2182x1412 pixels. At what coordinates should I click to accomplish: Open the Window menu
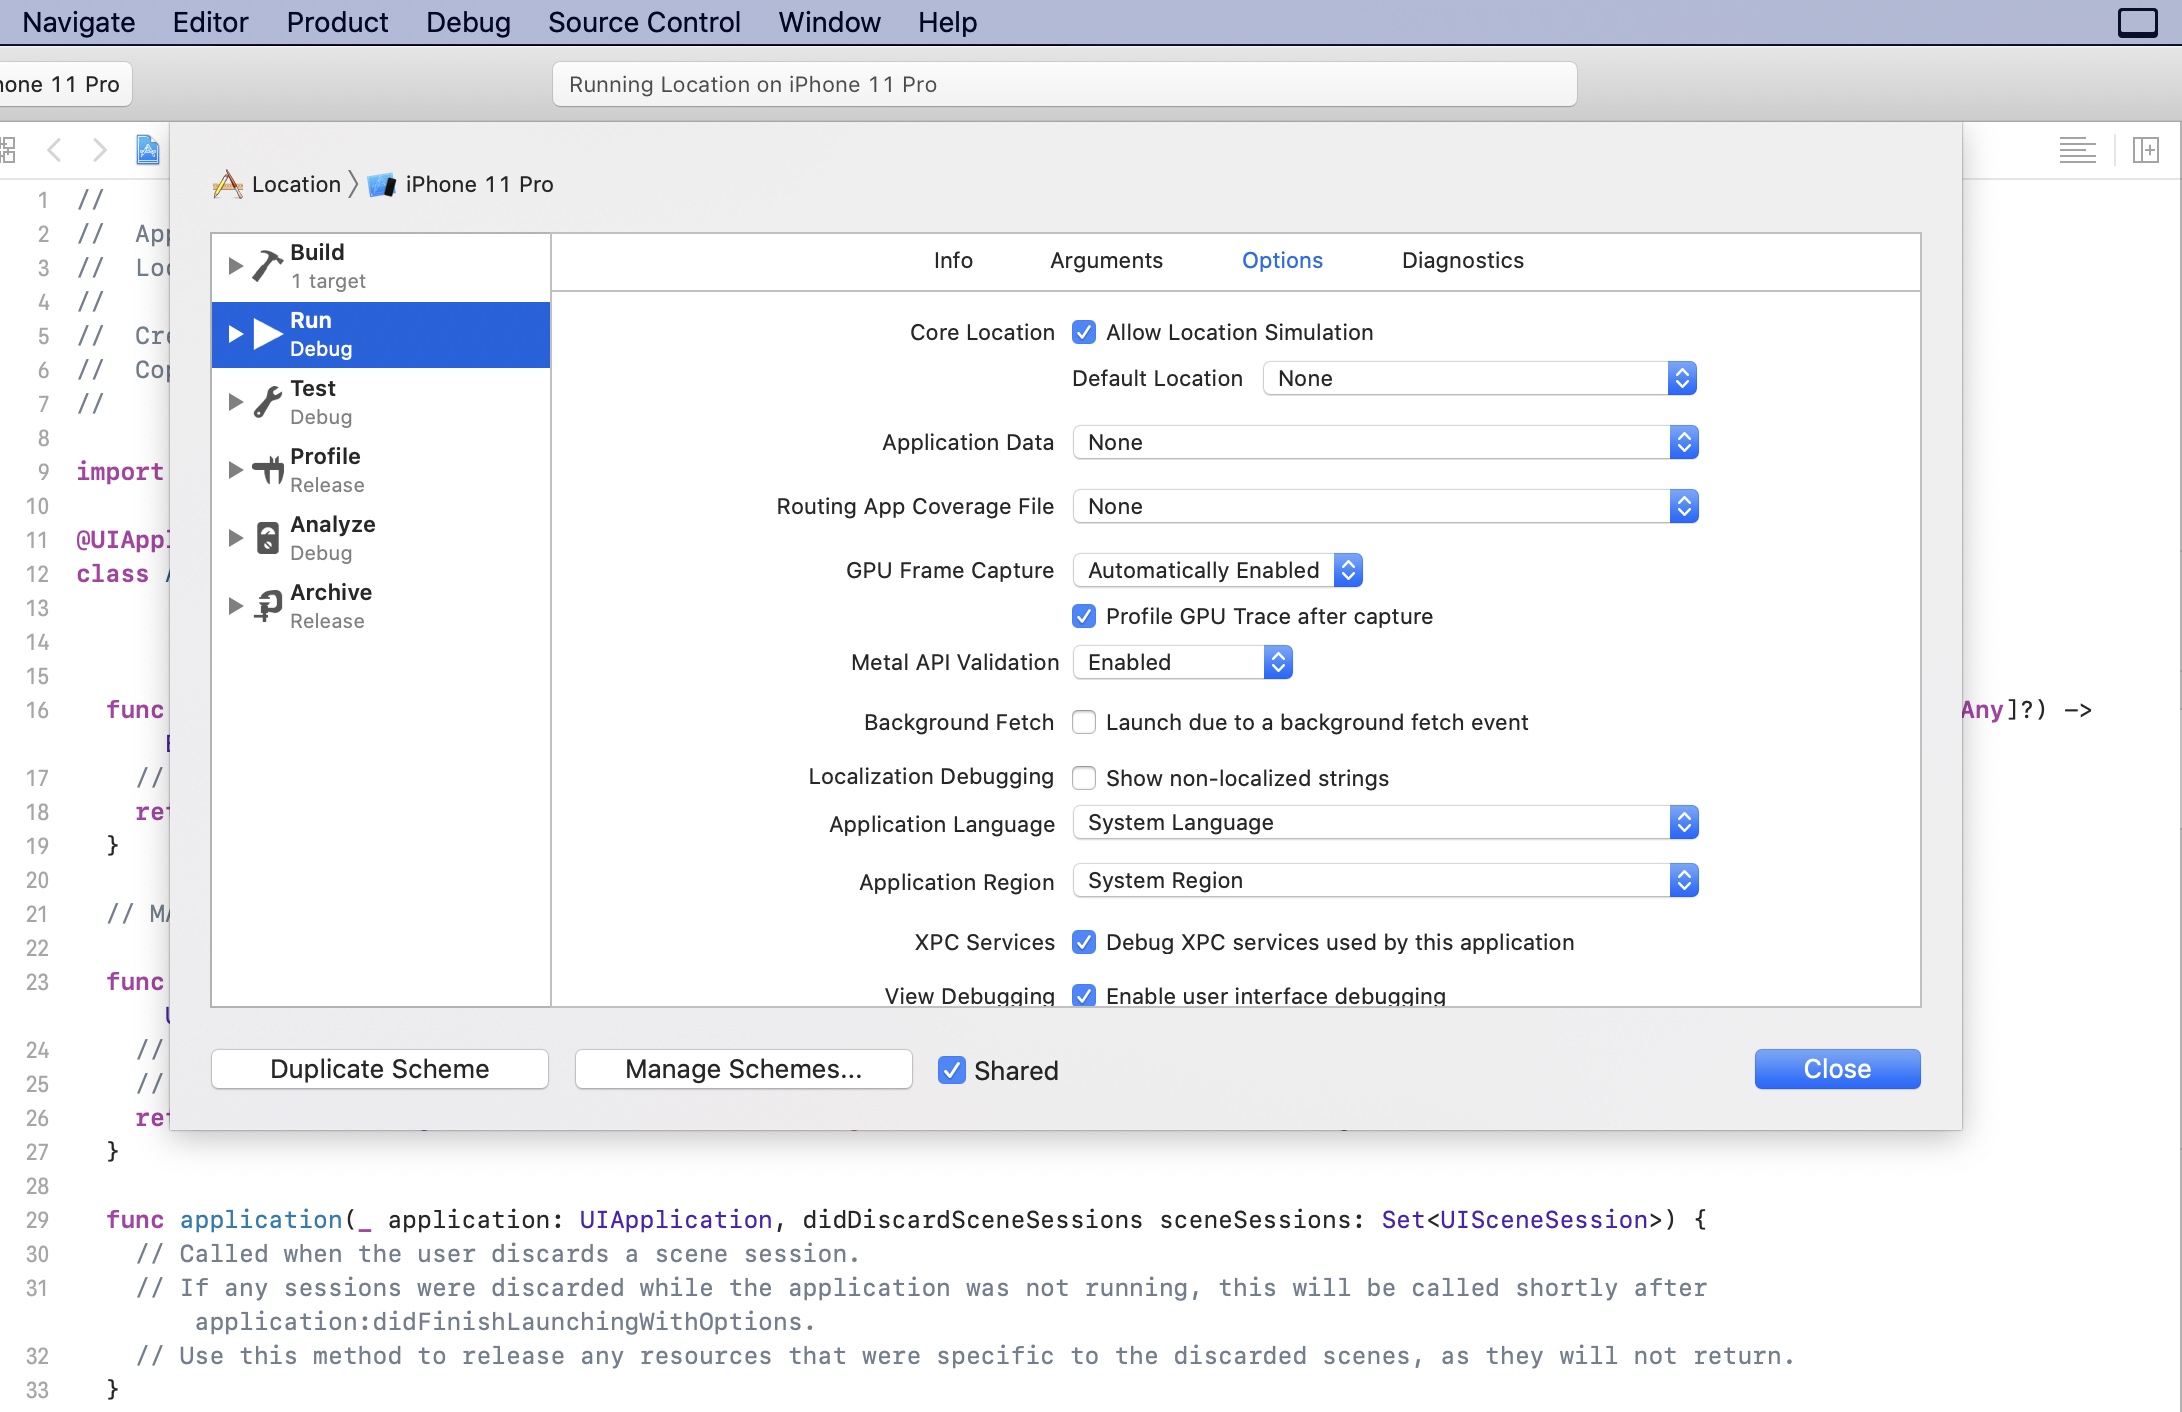[x=829, y=22]
